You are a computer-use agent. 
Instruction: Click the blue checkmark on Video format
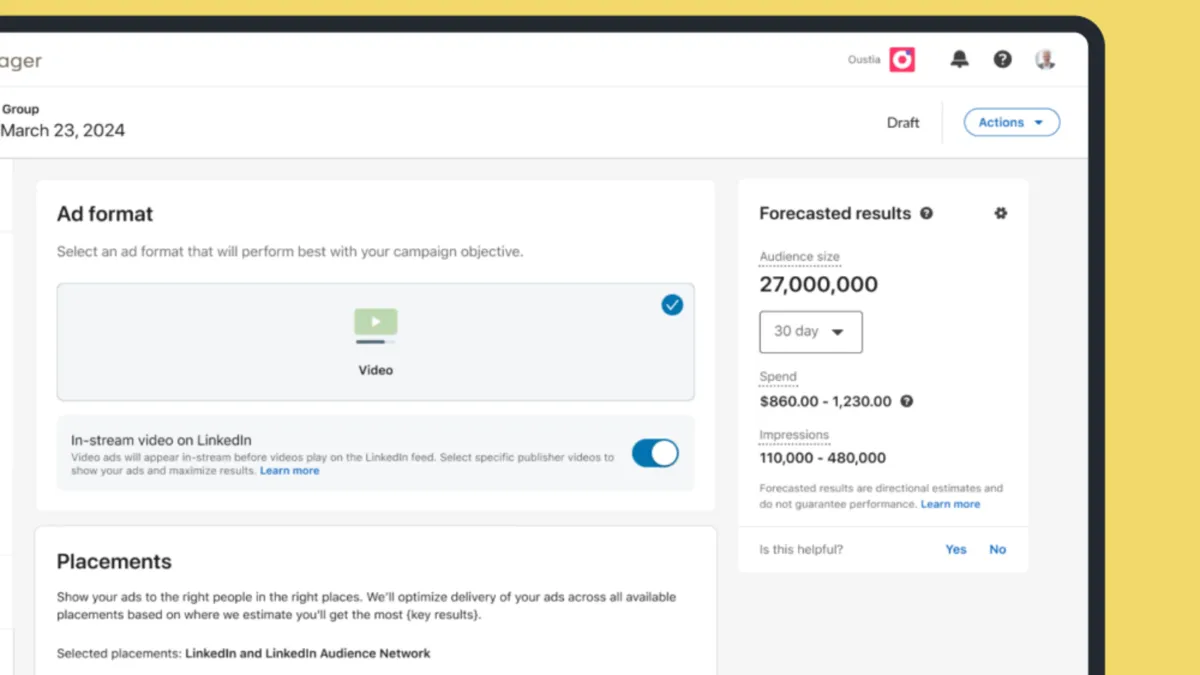tap(672, 304)
